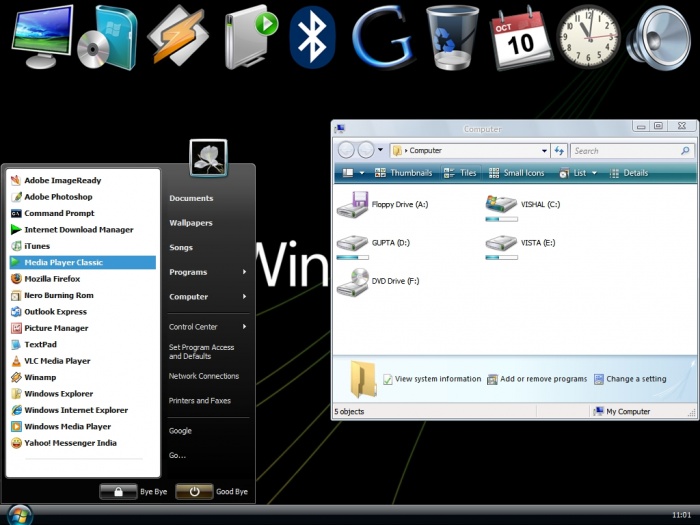Click the Forward arrow in Computer window
The width and height of the screenshot is (700, 525).
(x=366, y=150)
